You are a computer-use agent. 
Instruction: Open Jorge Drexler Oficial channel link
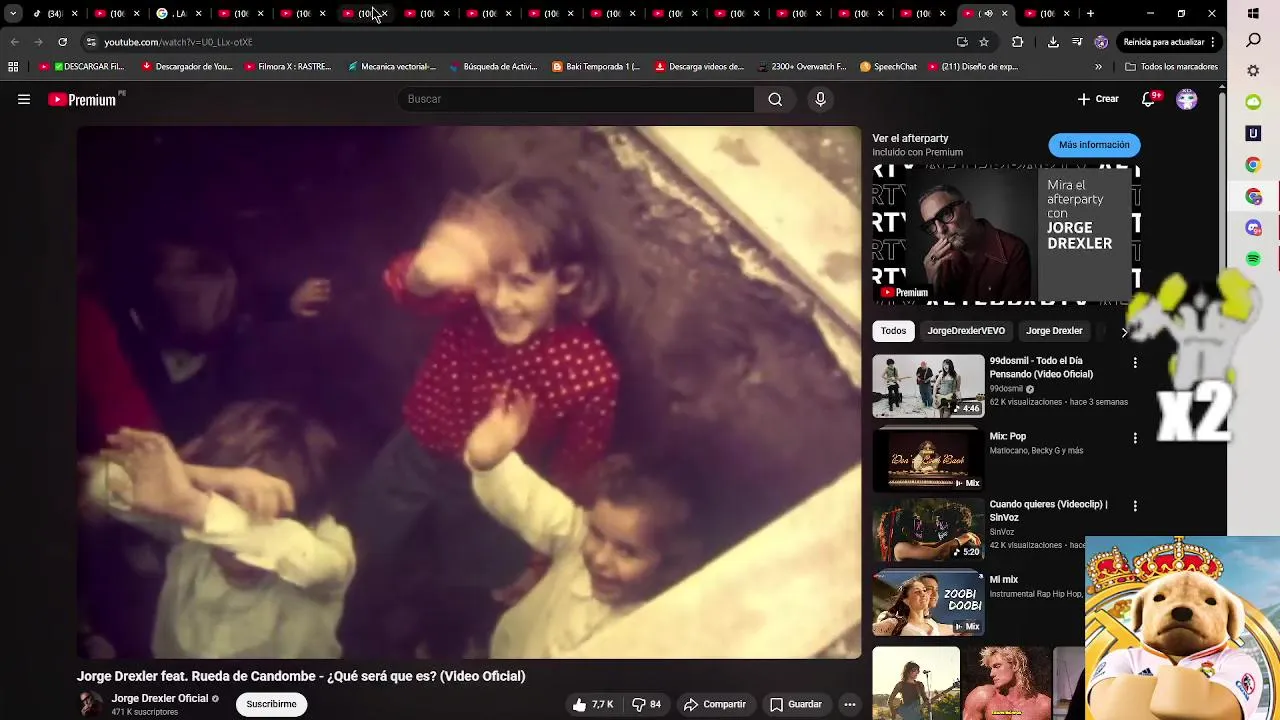(x=160, y=698)
